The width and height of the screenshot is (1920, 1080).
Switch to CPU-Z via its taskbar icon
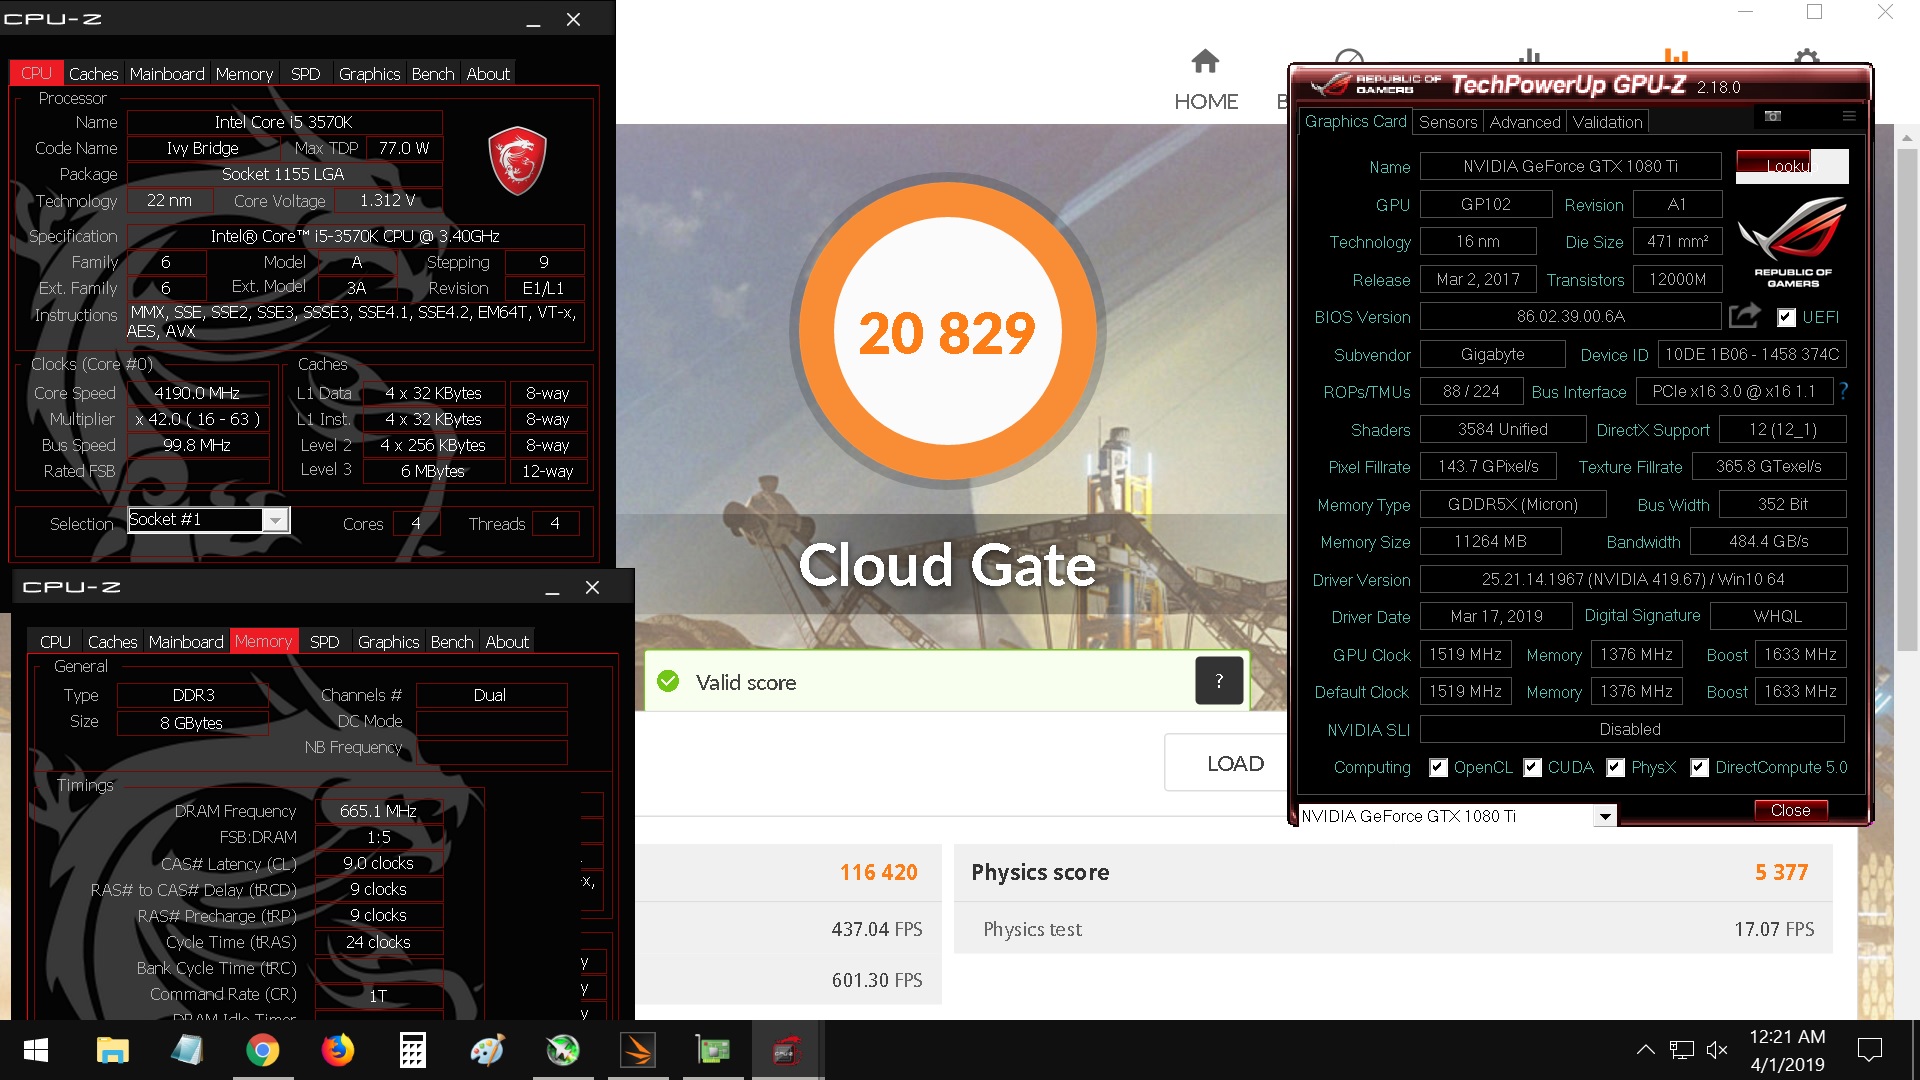pos(786,1050)
